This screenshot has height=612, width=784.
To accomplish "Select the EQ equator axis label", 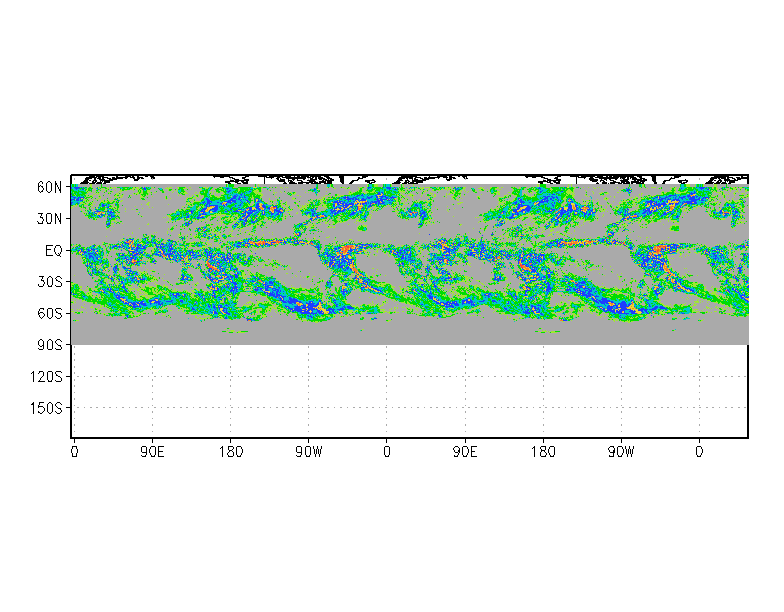I will [54, 250].
